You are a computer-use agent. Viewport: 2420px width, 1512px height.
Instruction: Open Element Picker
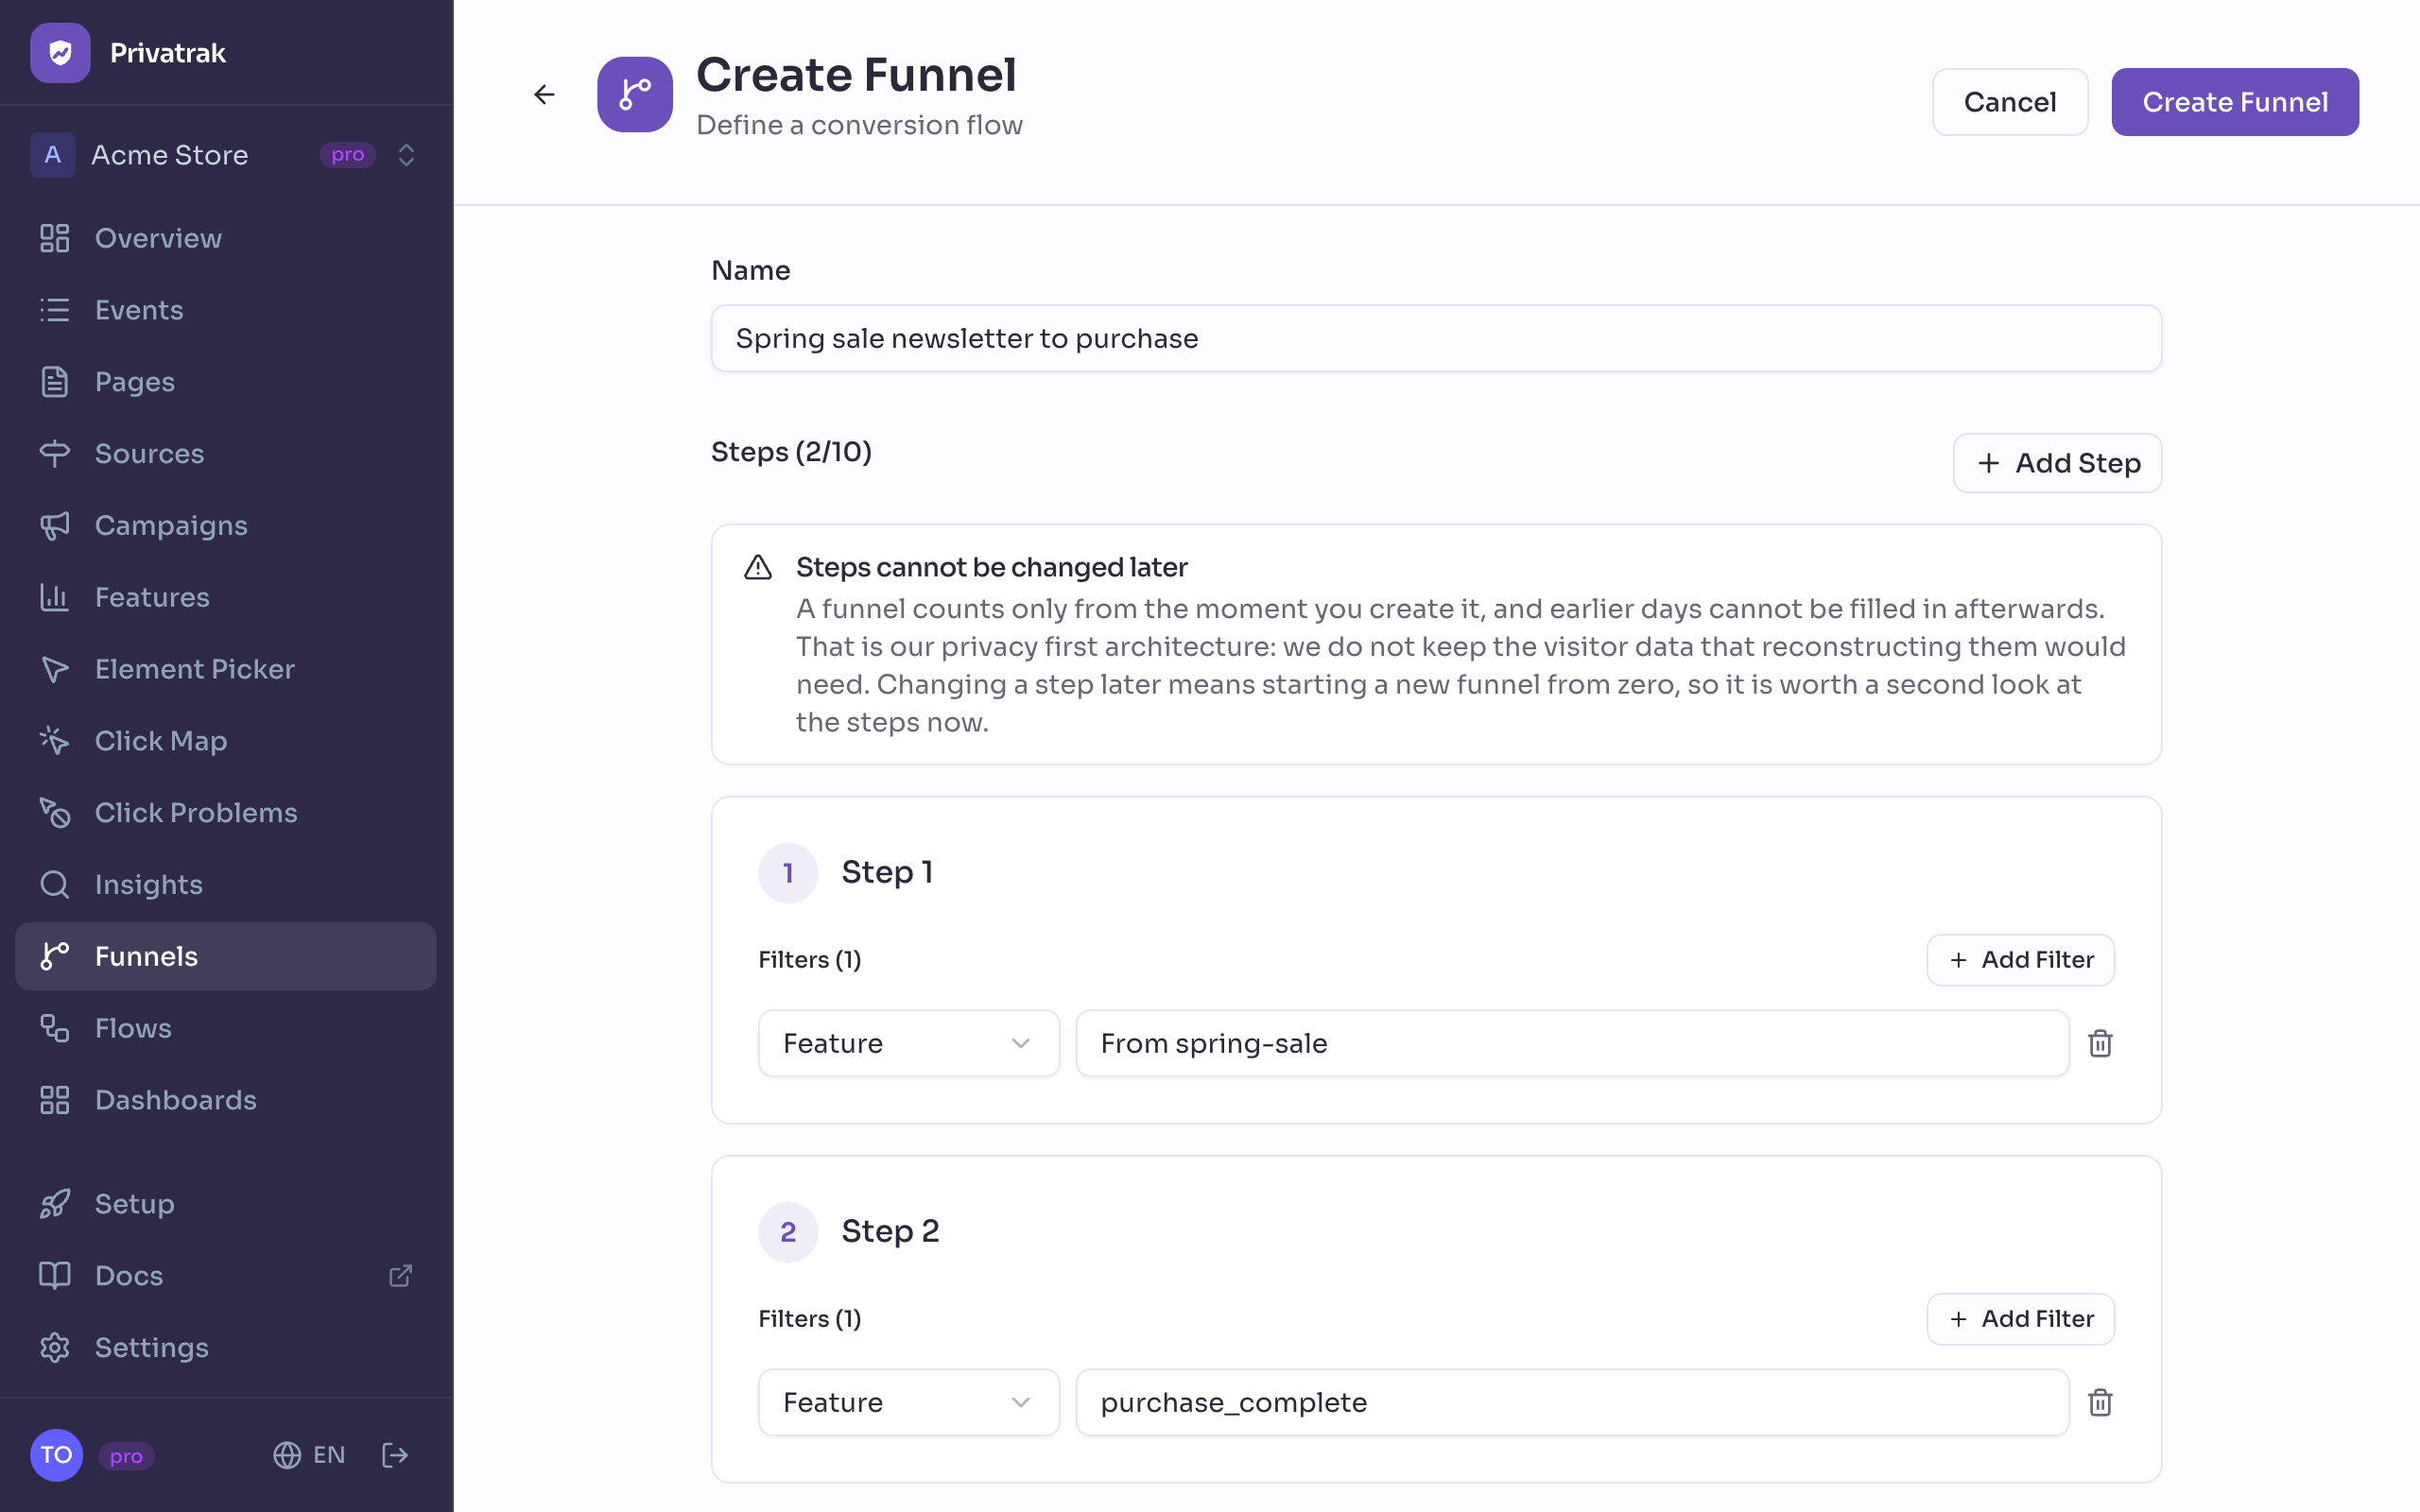point(226,669)
